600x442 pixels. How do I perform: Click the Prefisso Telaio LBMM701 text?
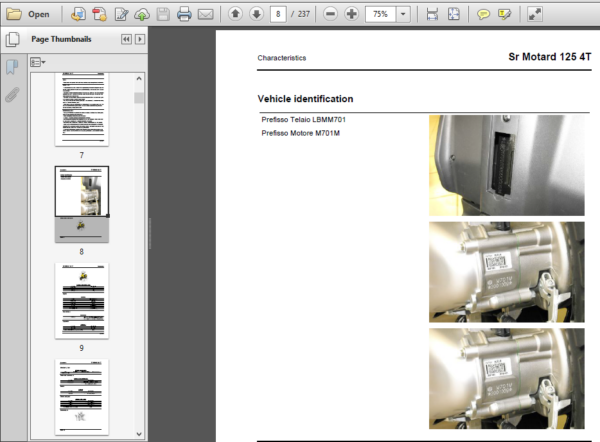coord(303,120)
